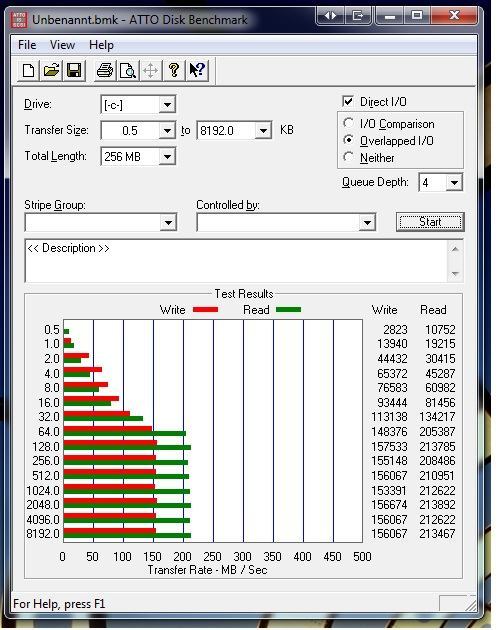The height and width of the screenshot is (630, 500).
Task: Open the Queue Depth dropdown
Action: 454,183
